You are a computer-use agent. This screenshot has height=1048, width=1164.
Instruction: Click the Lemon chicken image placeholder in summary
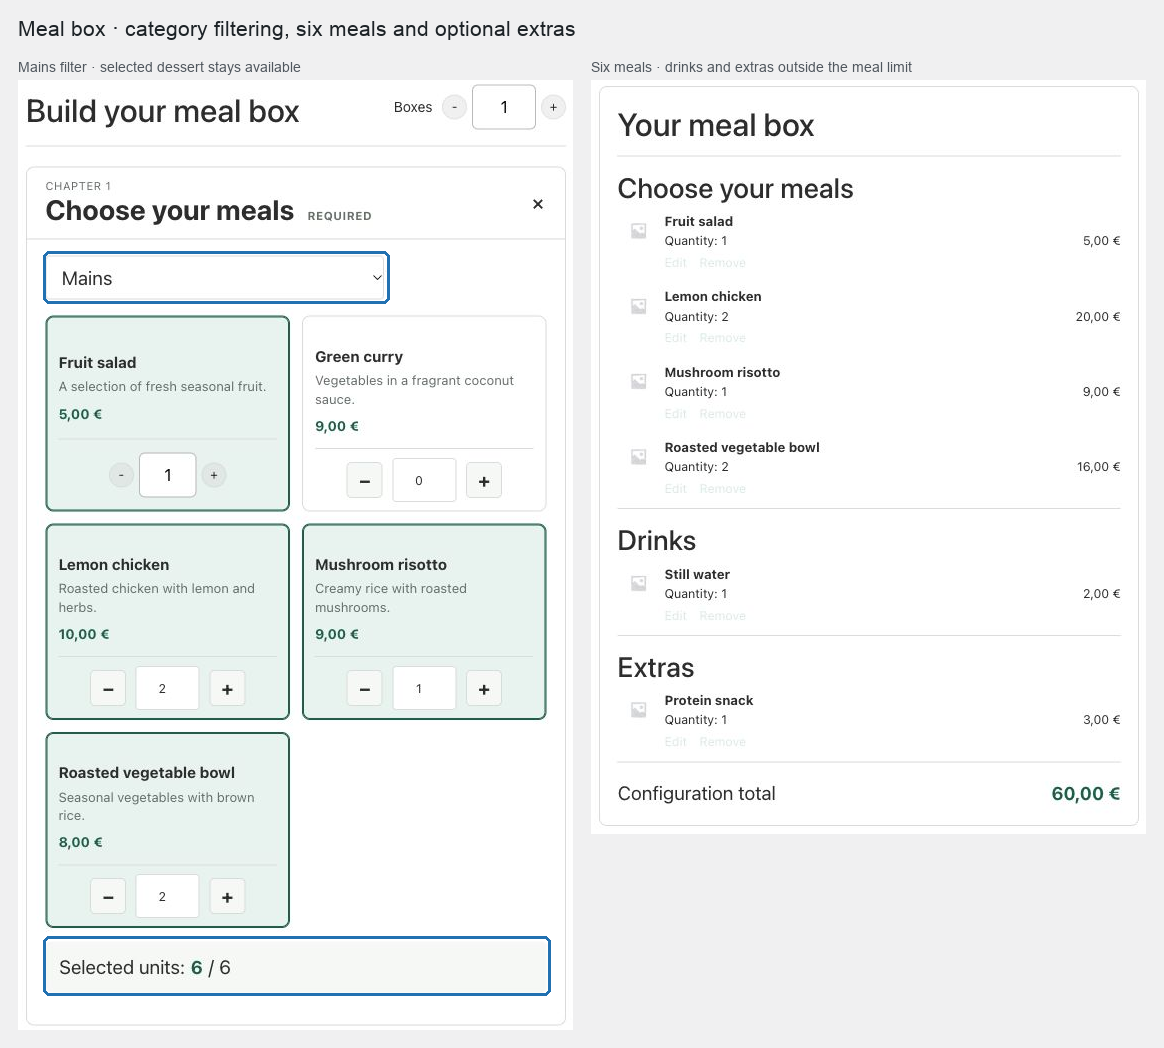coord(638,306)
